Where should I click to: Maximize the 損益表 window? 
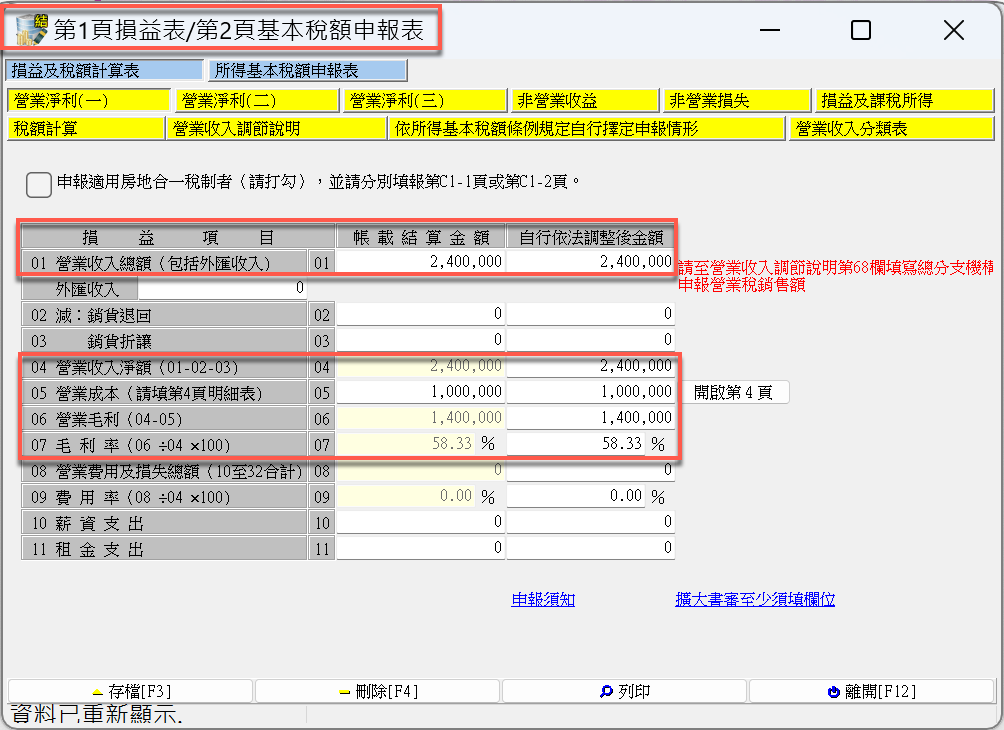(x=861, y=30)
